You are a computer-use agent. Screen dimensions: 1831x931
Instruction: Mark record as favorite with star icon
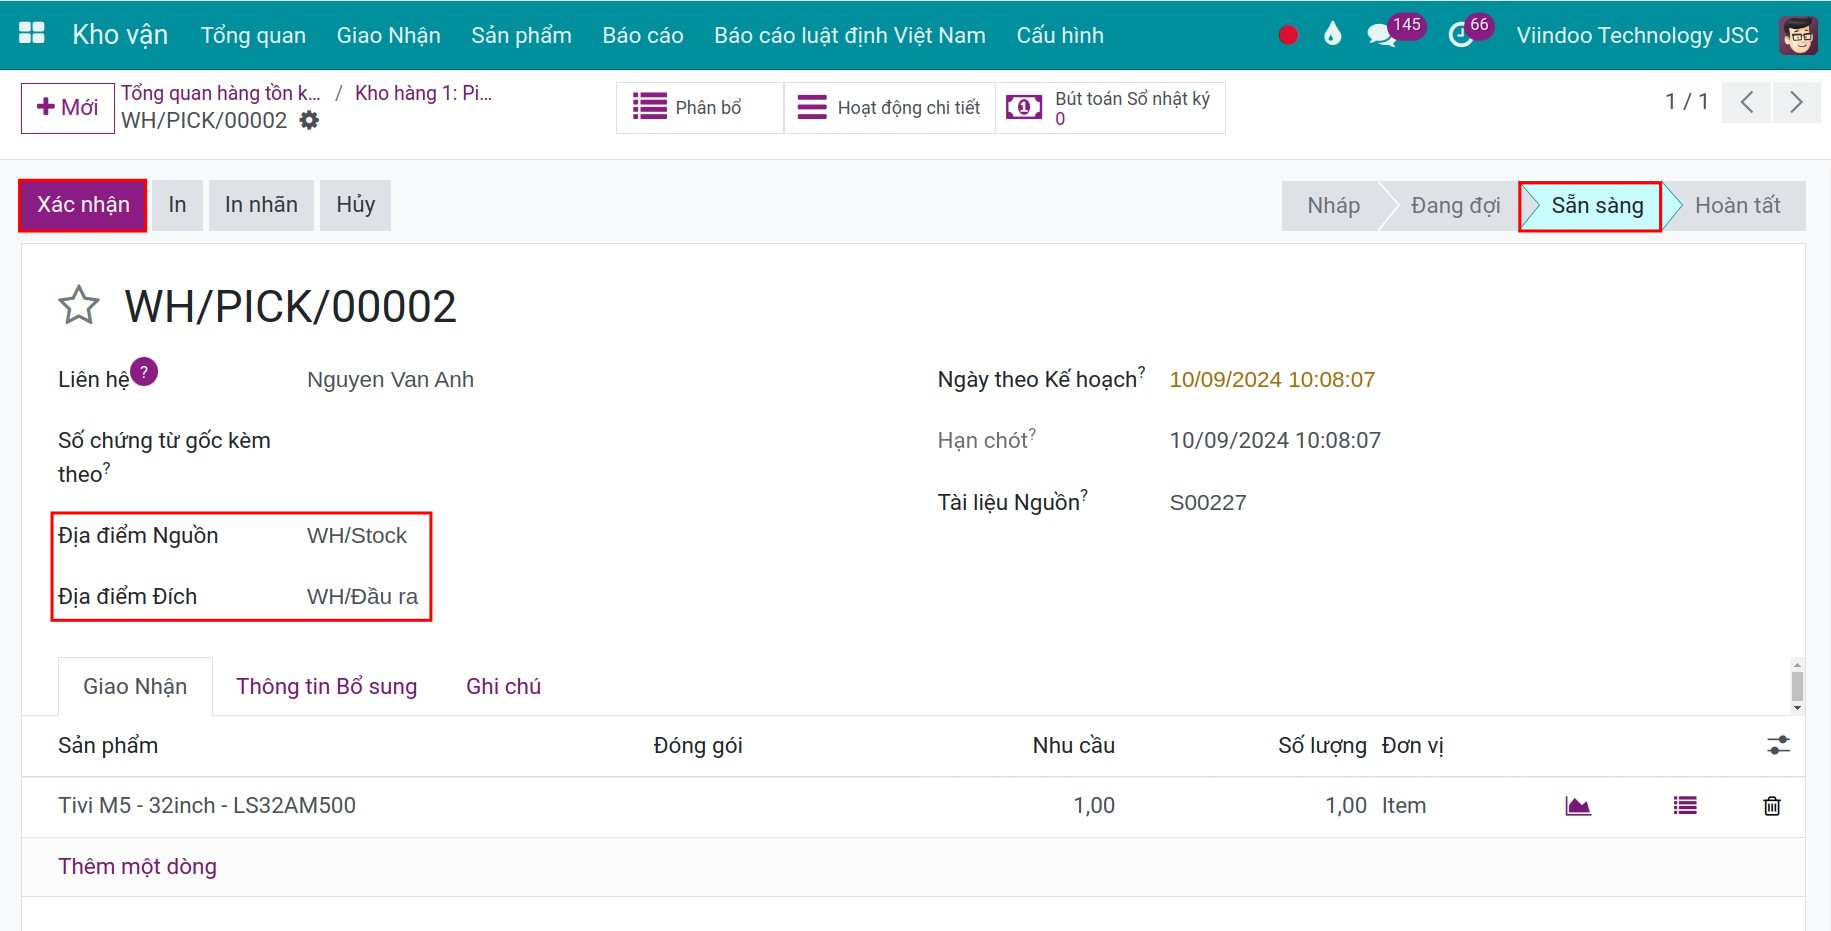(79, 305)
